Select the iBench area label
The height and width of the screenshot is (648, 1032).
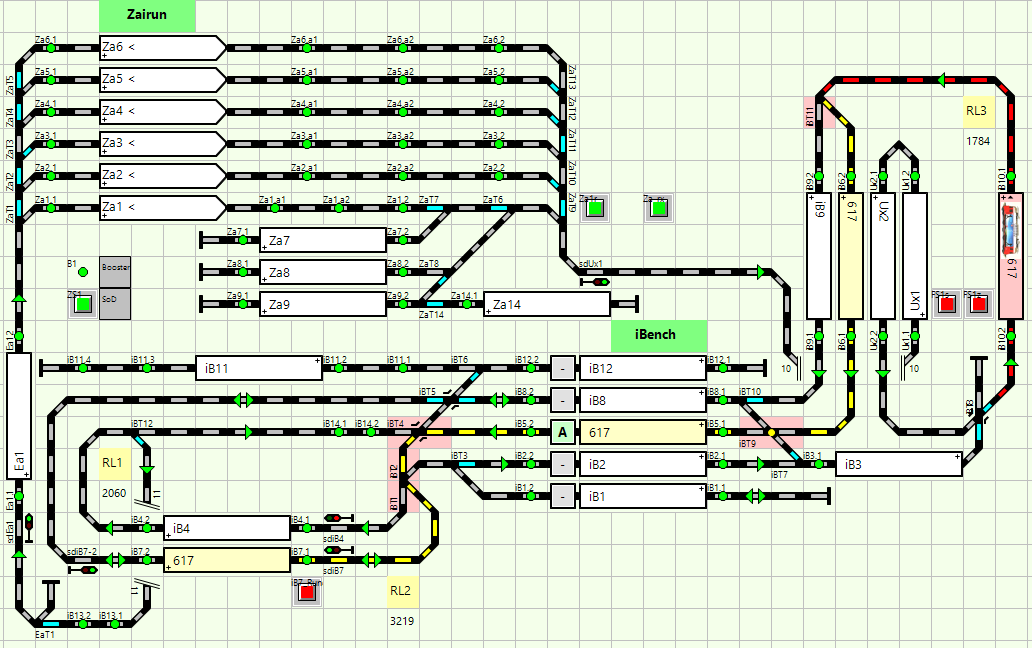(x=659, y=334)
